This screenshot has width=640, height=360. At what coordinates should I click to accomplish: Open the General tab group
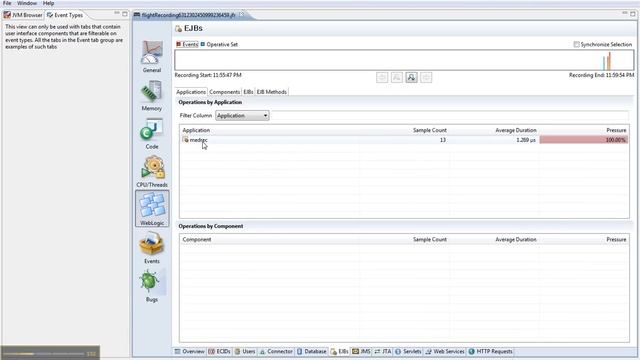coord(152,57)
